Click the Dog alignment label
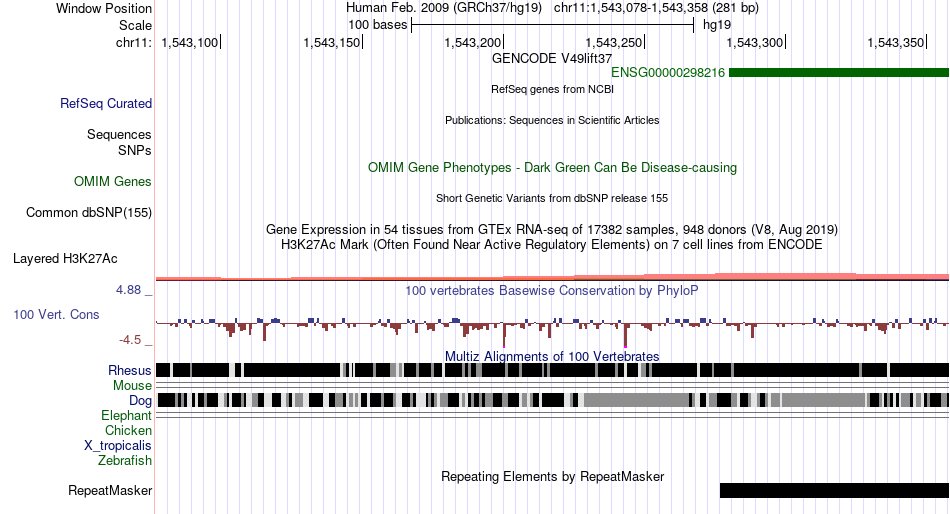The height and width of the screenshot is (514, 950). [140, 401]
